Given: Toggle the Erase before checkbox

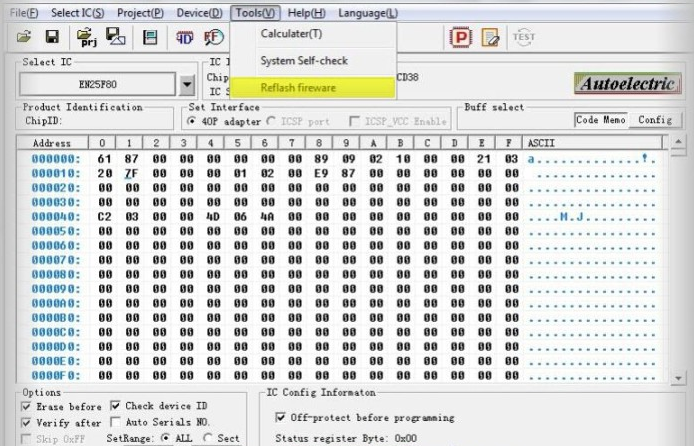Looking at the screenshot, I should coord(26,406).
